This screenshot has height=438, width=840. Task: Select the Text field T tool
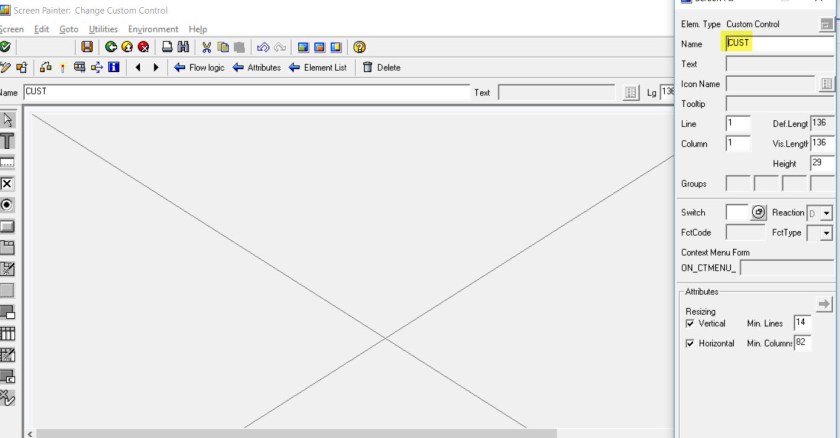tap(8, 141)
